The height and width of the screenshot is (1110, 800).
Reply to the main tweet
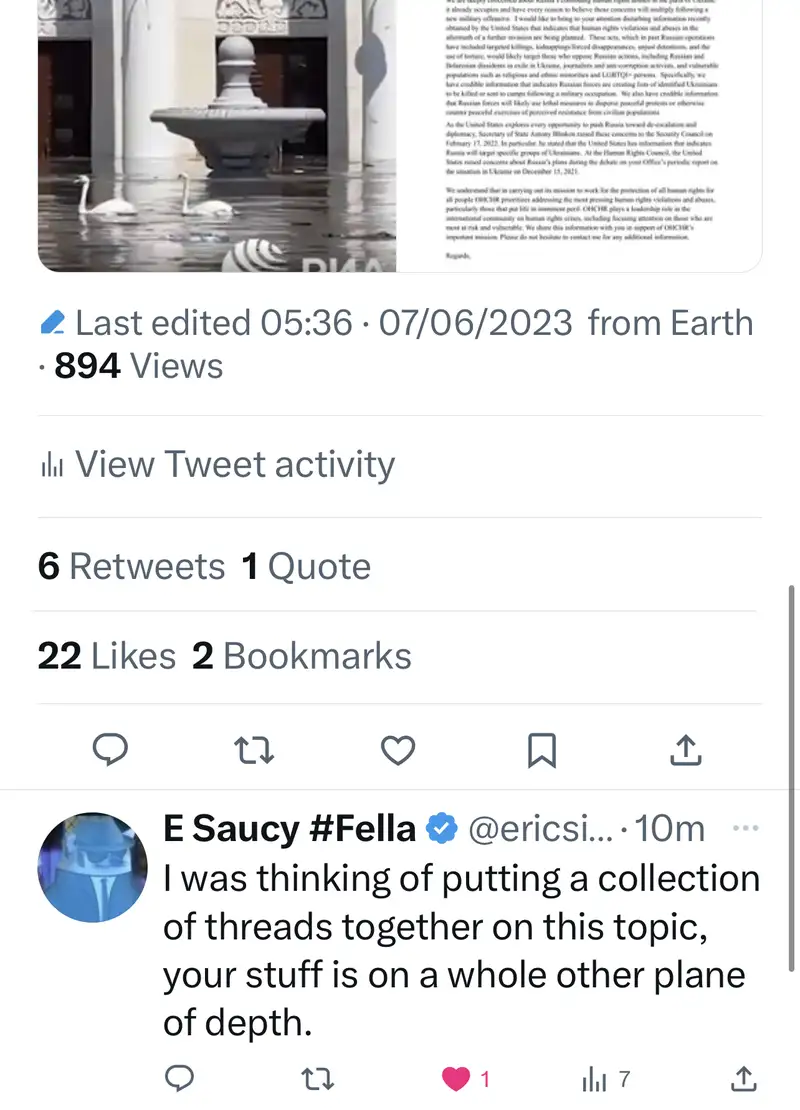point(109,750)
